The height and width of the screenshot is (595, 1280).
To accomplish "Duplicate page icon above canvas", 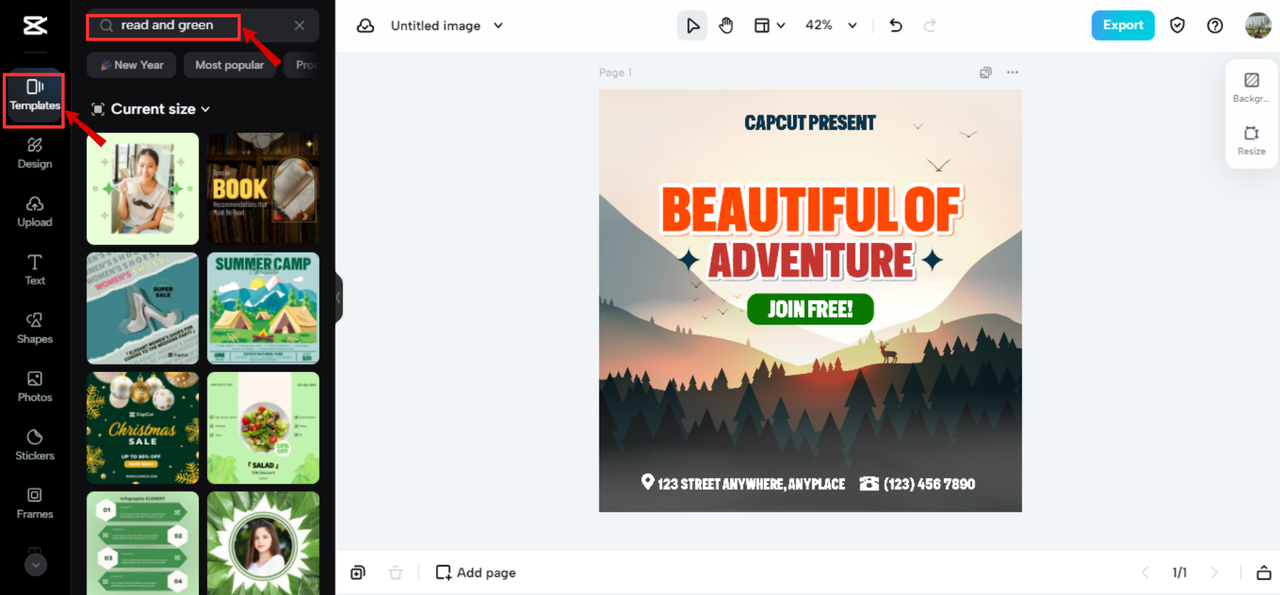I will click(x=986, y=73).
